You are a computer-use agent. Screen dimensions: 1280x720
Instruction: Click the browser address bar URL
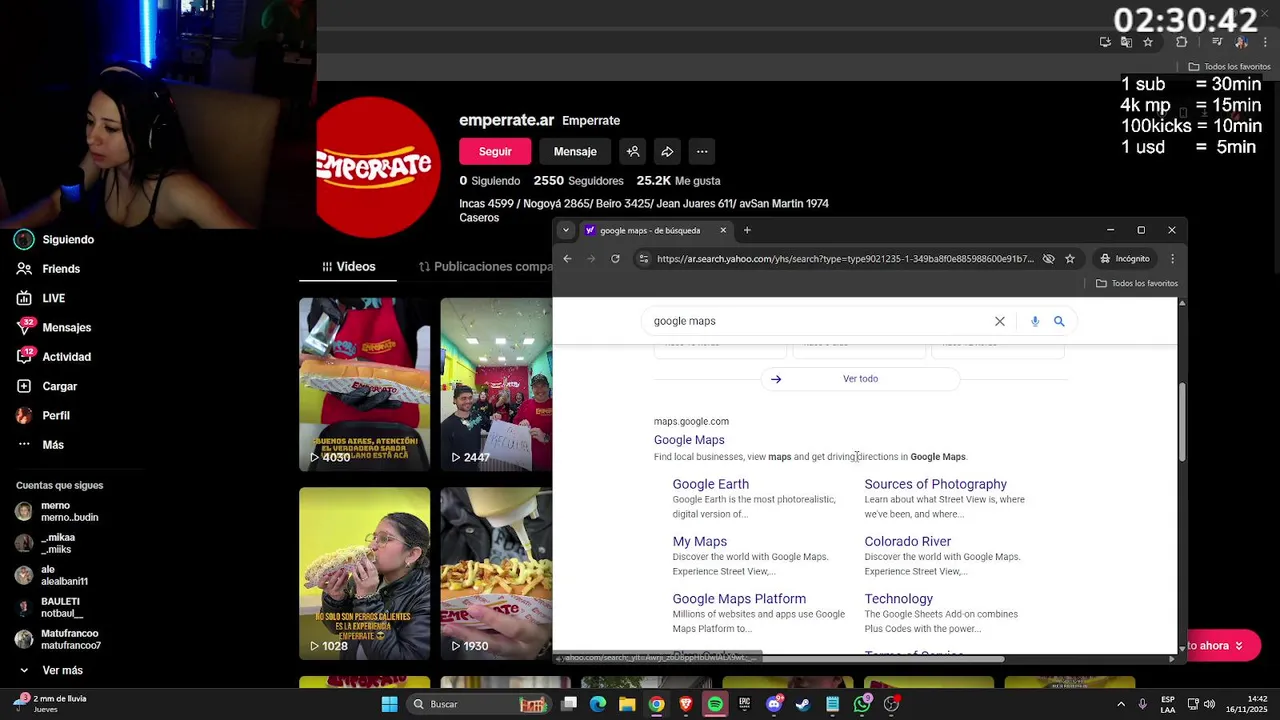845,259
